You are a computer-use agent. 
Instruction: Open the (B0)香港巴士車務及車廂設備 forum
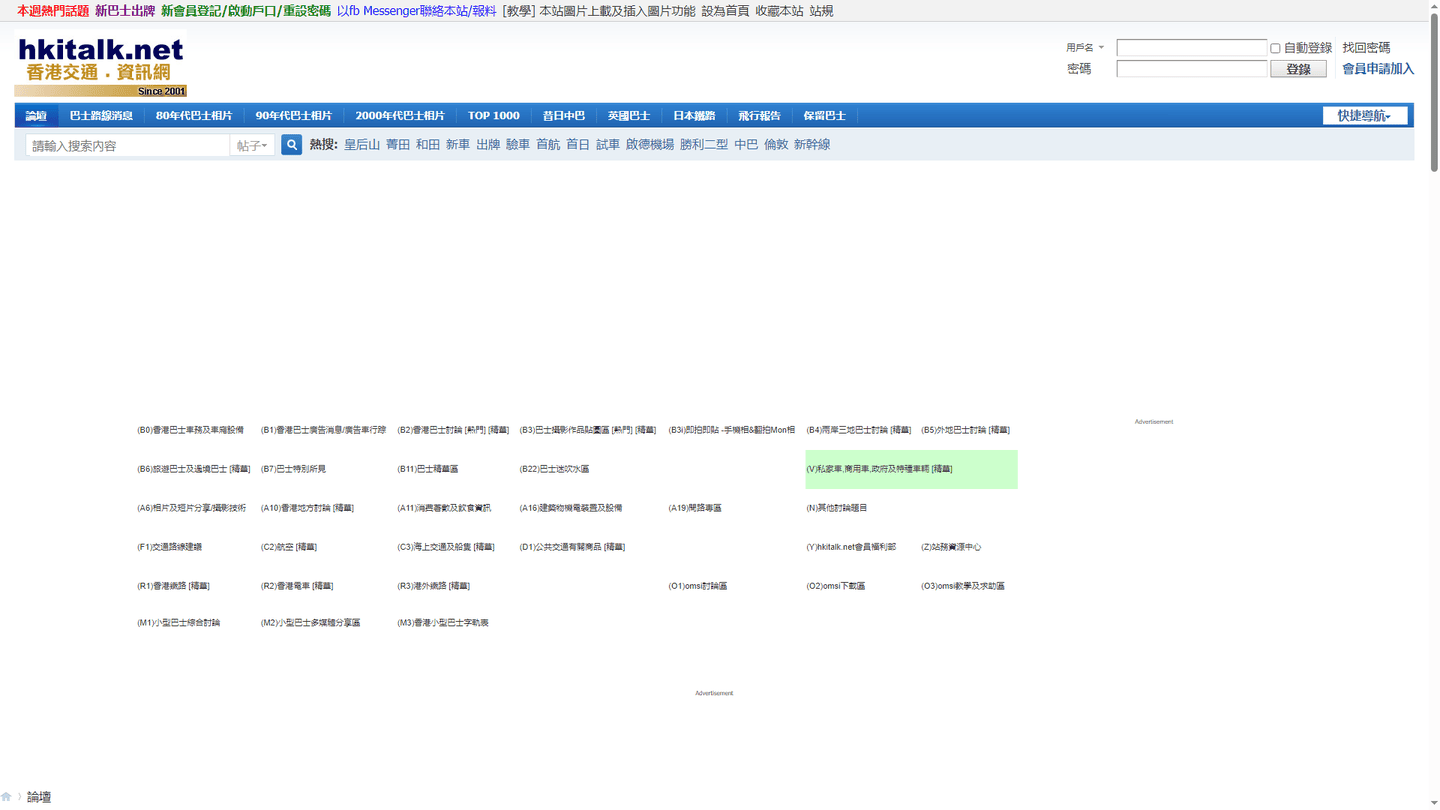(190, 430)
